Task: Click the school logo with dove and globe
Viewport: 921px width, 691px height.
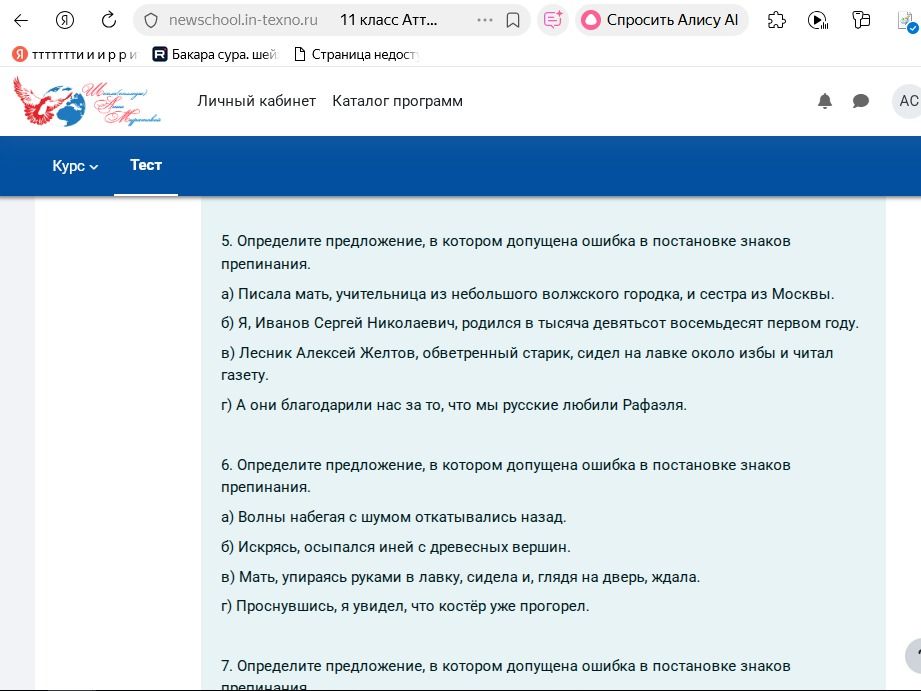Action: click(87, 101)
